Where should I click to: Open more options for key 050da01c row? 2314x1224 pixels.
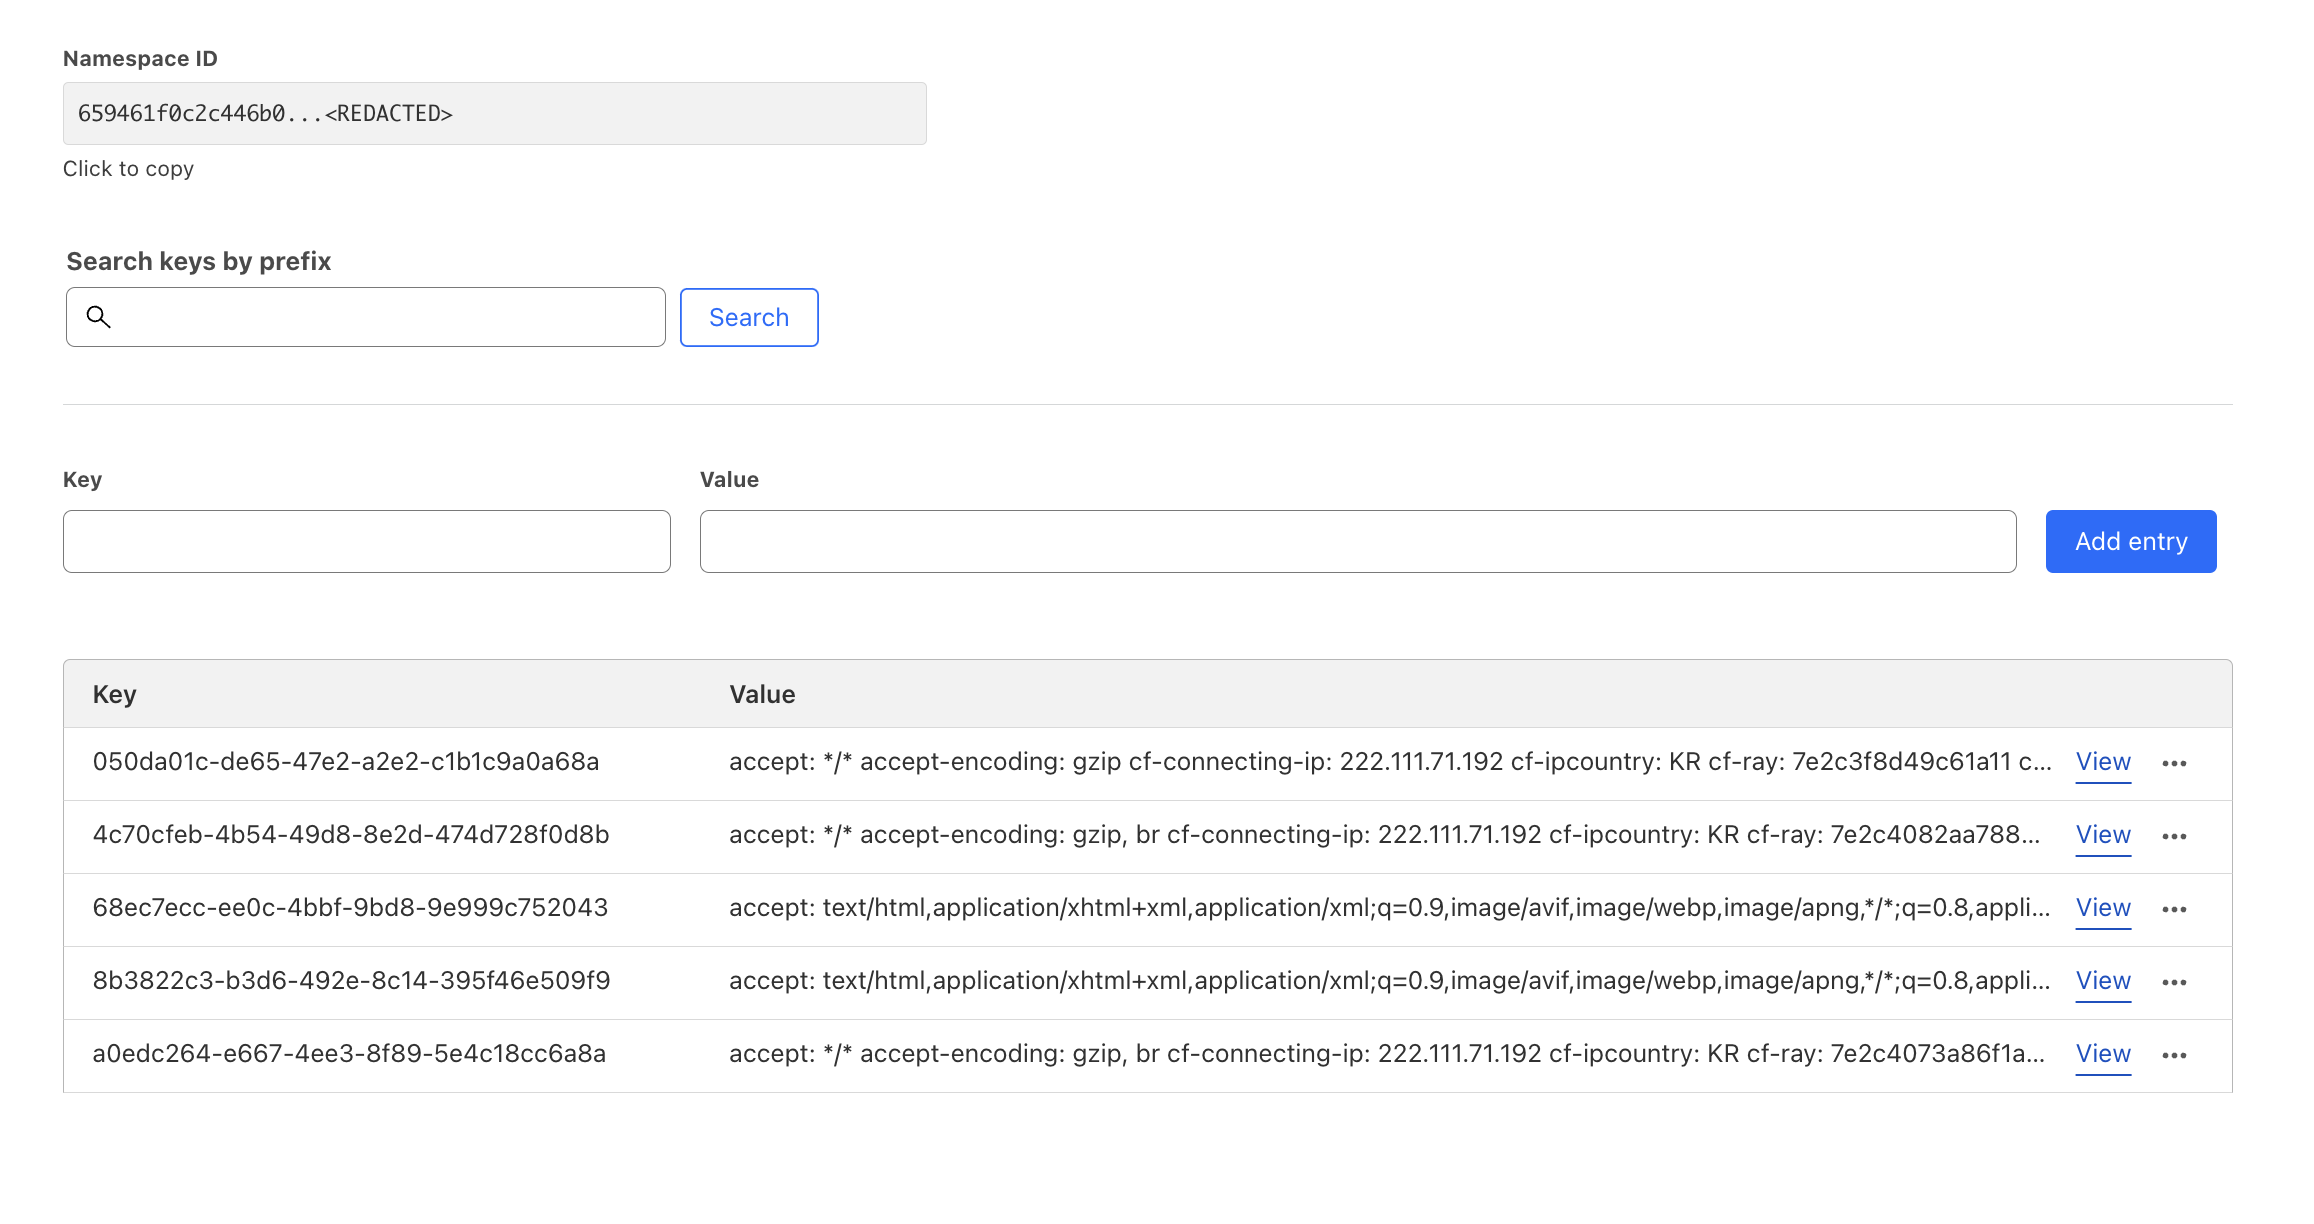2174,763
